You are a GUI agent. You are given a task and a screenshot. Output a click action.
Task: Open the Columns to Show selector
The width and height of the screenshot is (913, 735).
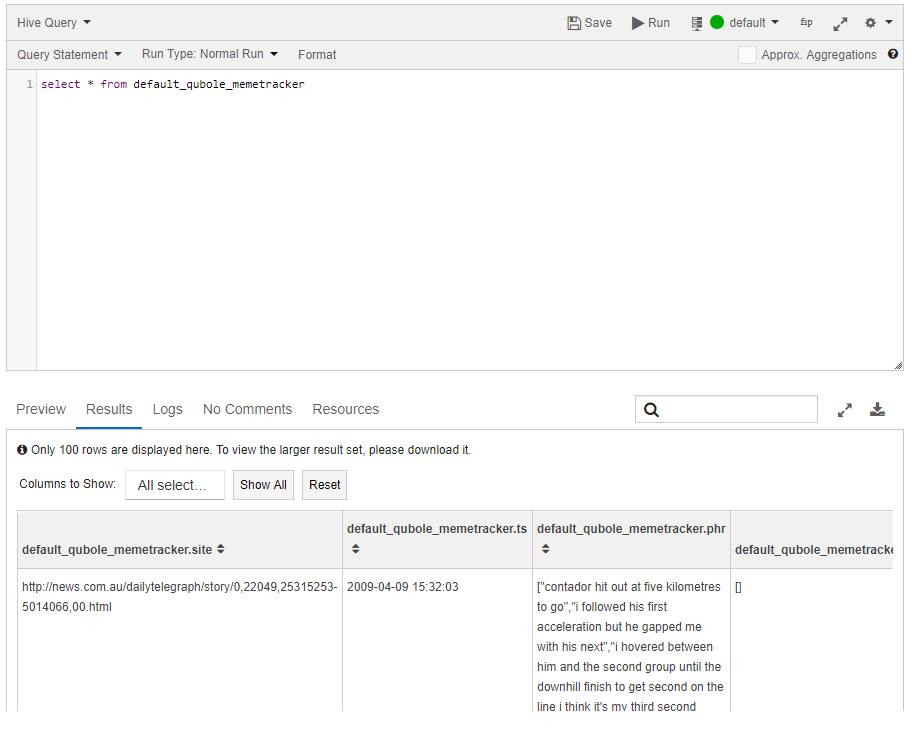175,485
